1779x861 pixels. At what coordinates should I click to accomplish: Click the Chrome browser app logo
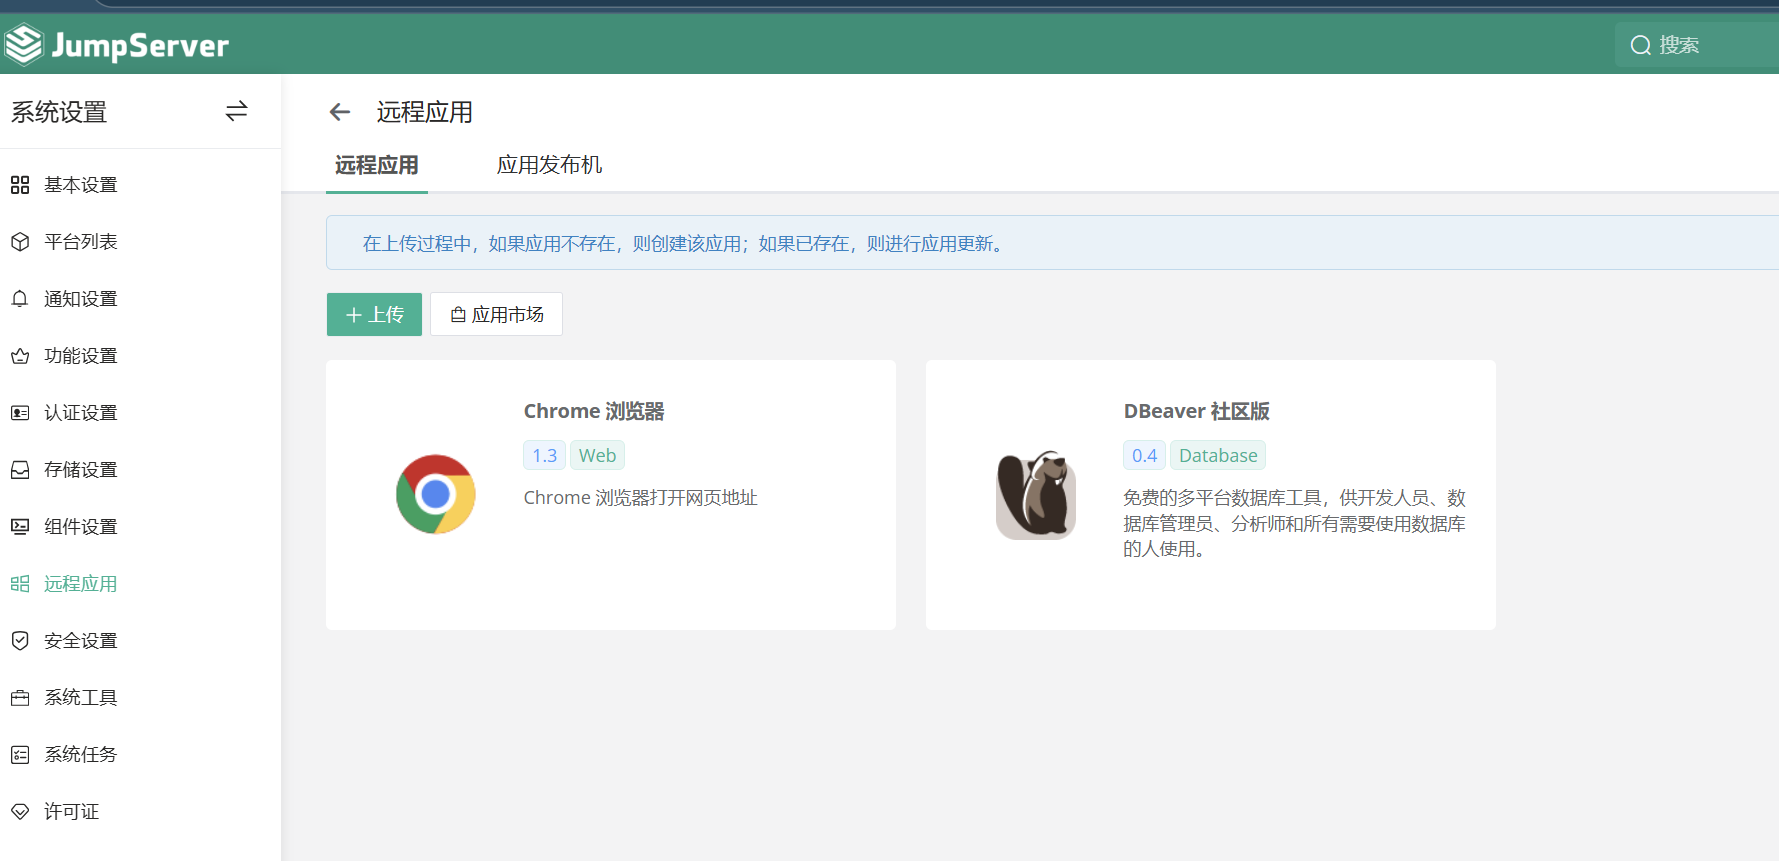coord(435,494)
